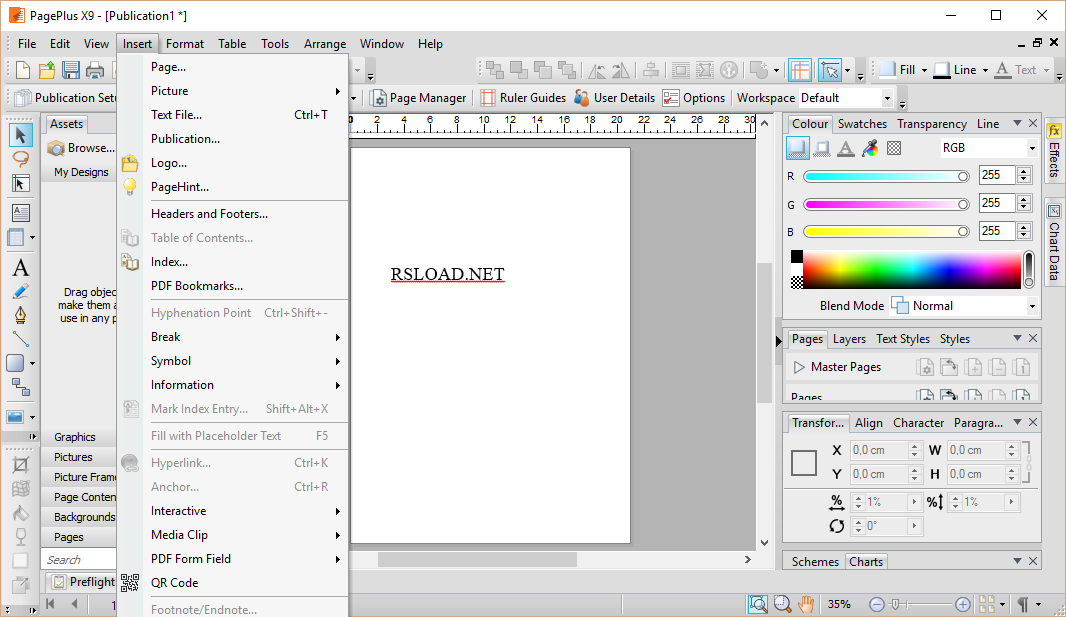Image resolution: width=1066 pixels, height=617 pixels.
Task: Click the Print icon in the toolbar
Action: pos(95,70)
